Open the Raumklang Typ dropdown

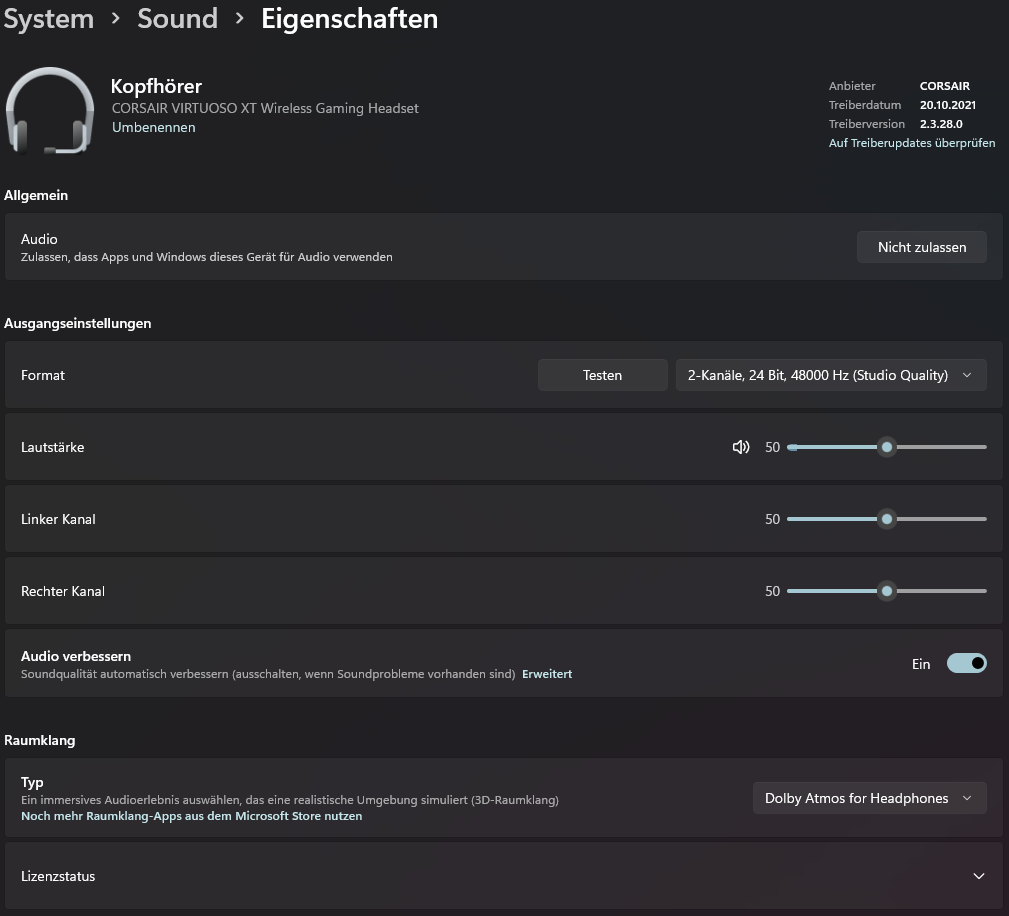pyautogui.click(x=869, y=798)
